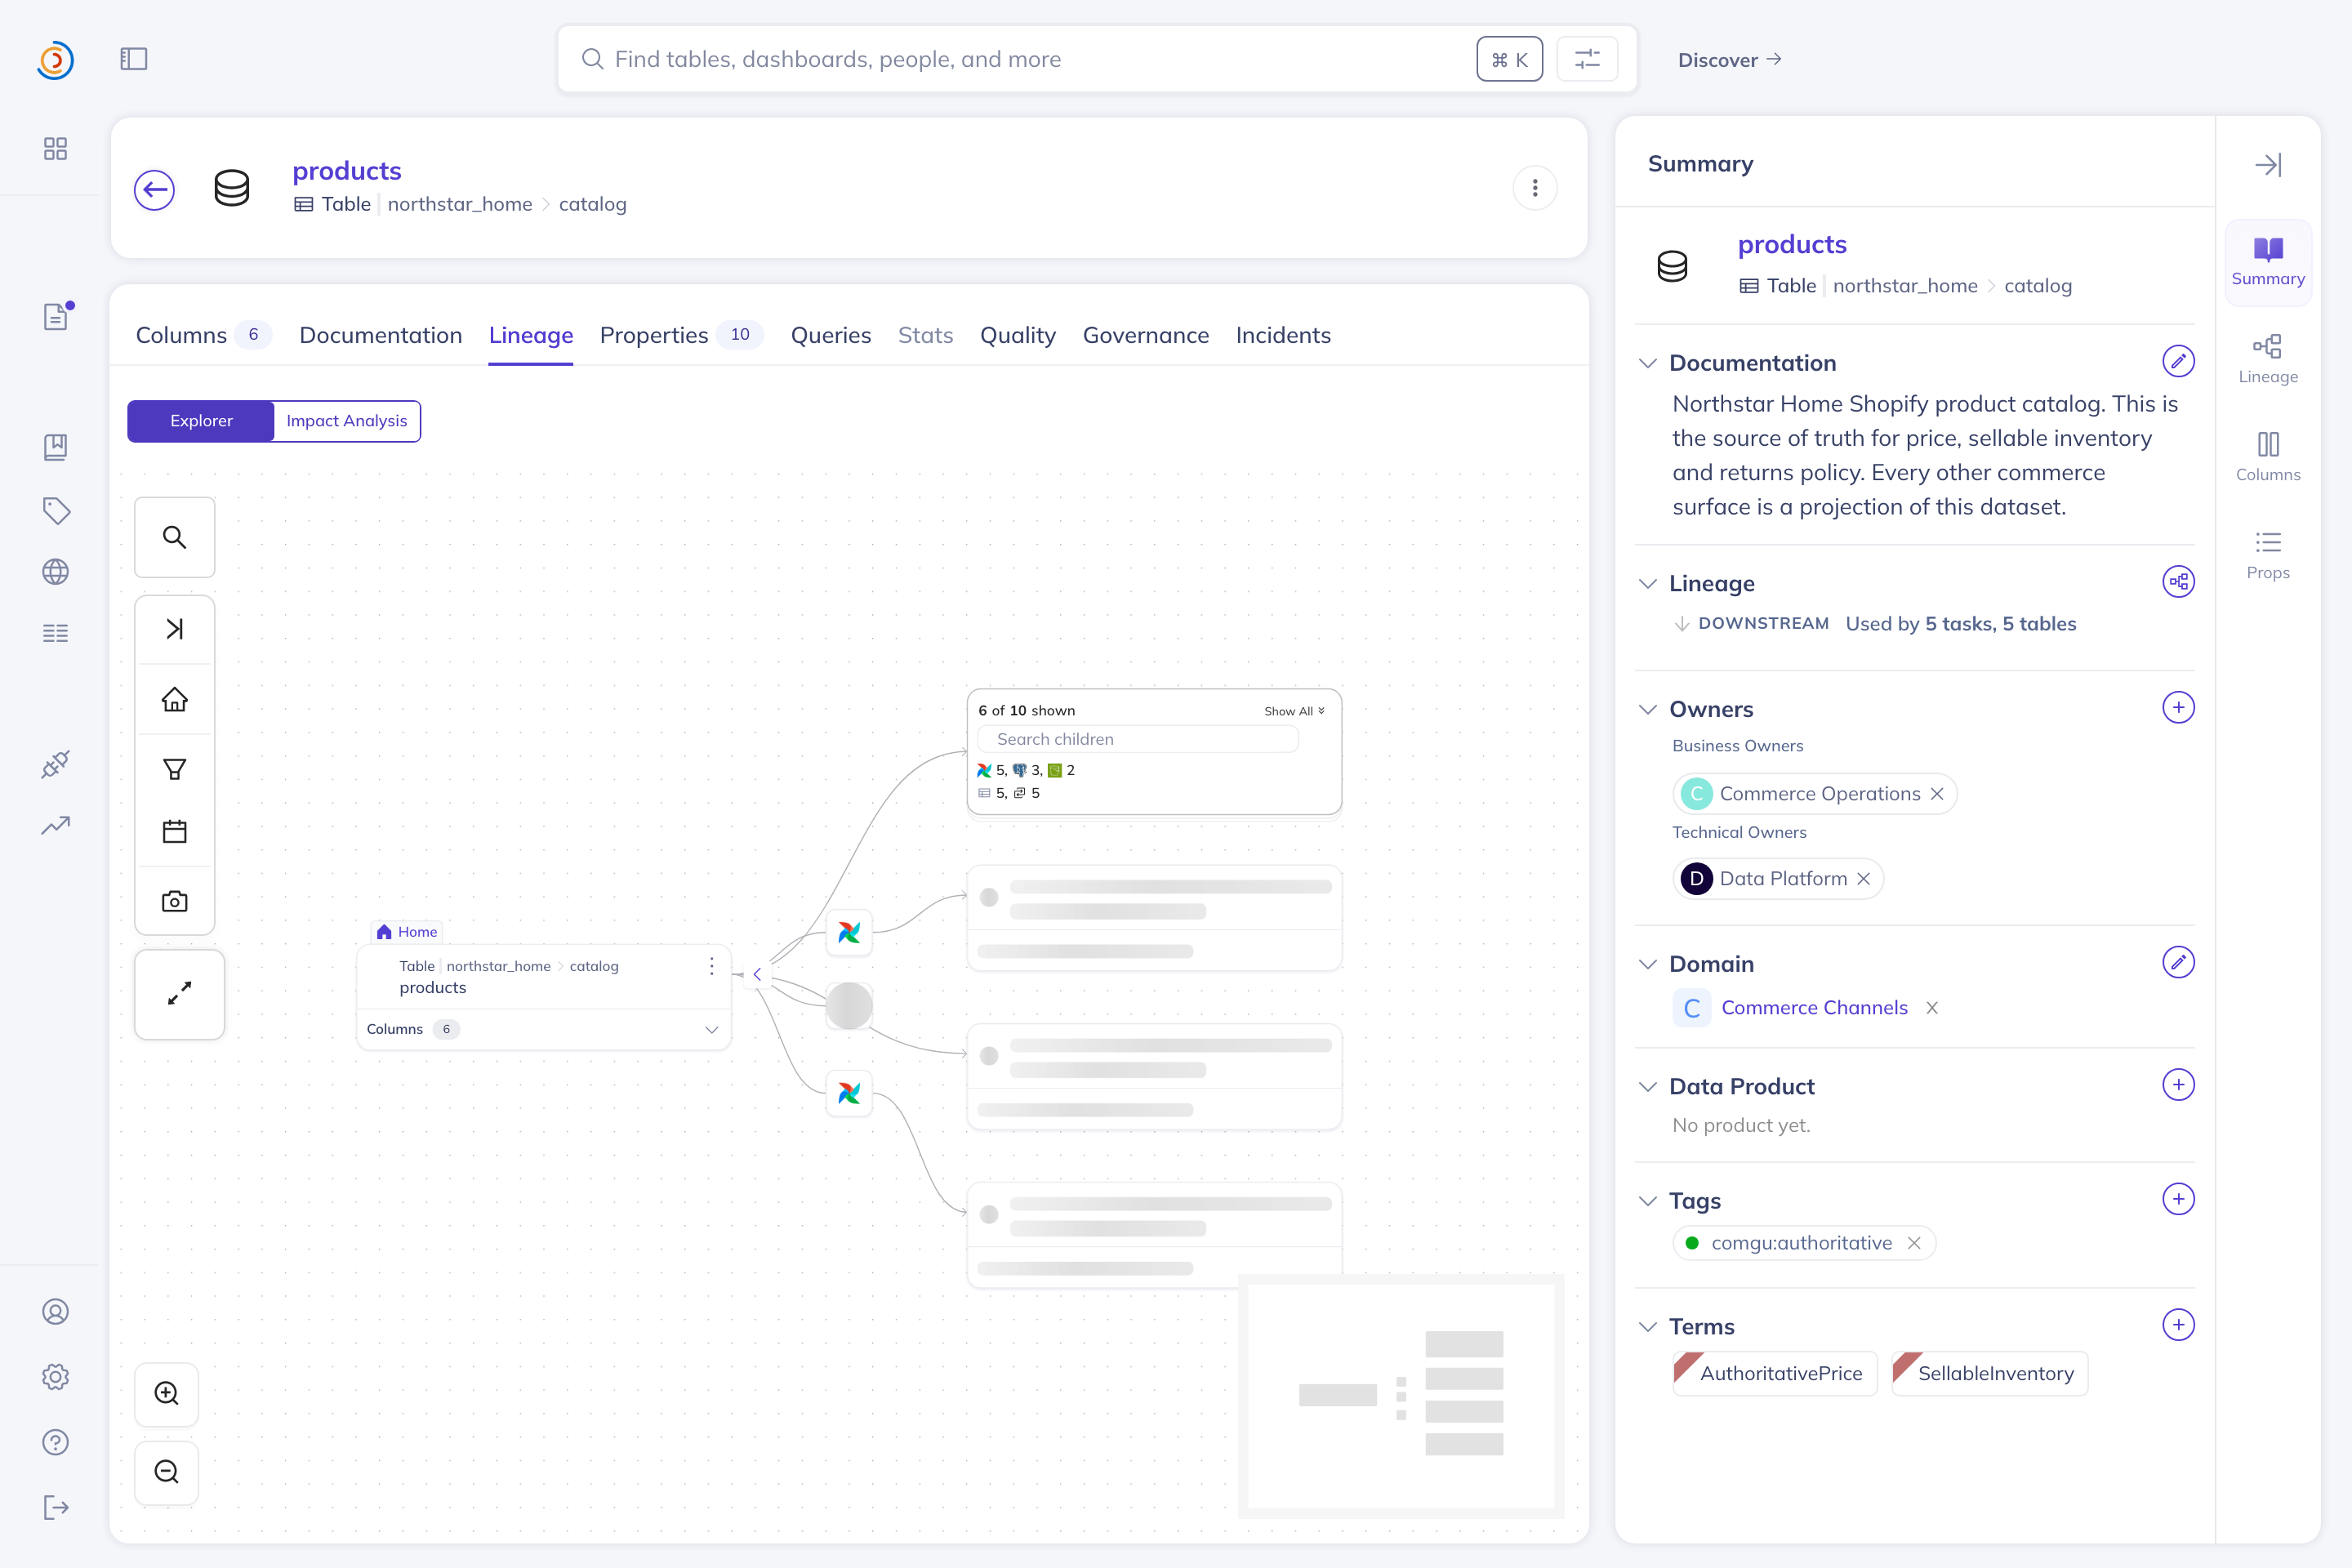Open the Governance tab
Image resolution: width=2352 pixels, height=1568 pixels.
[1145, 335]
